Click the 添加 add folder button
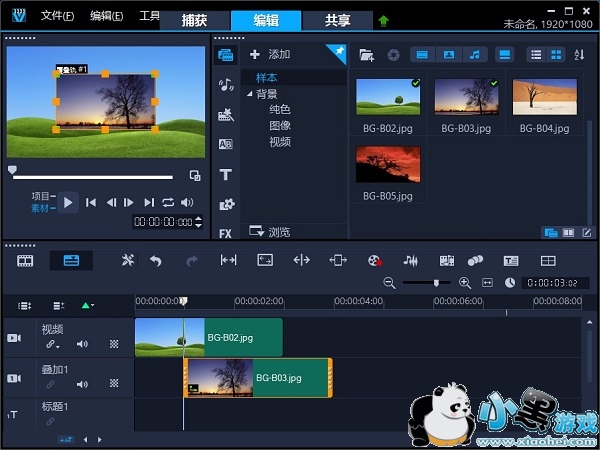Viewport: 600px width, 450px height. click(270, 54)
